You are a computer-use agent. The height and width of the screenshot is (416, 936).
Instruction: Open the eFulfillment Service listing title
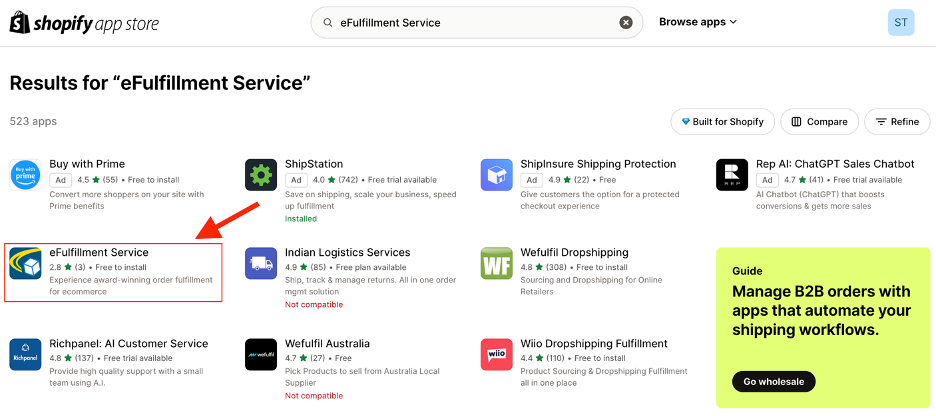pos(99,252)
